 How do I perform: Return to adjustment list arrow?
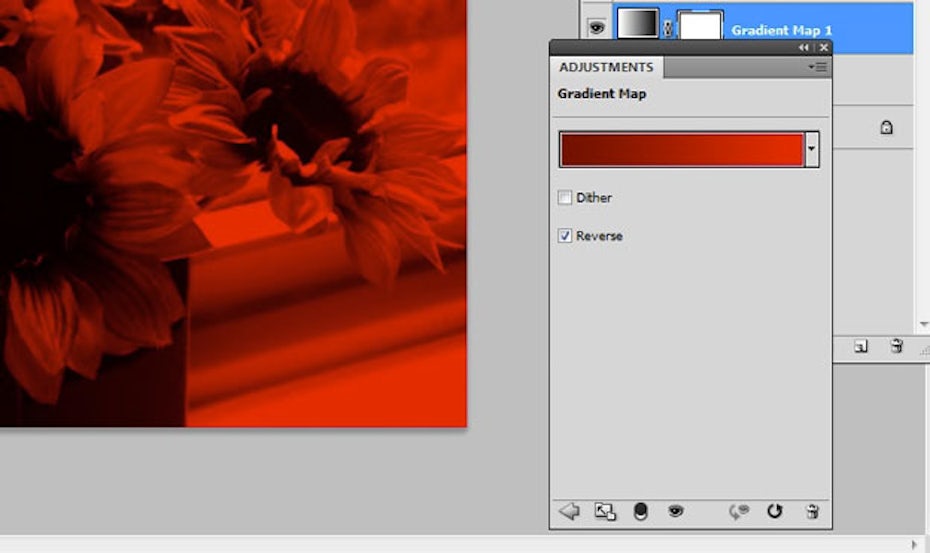click(x=569, y=511)
